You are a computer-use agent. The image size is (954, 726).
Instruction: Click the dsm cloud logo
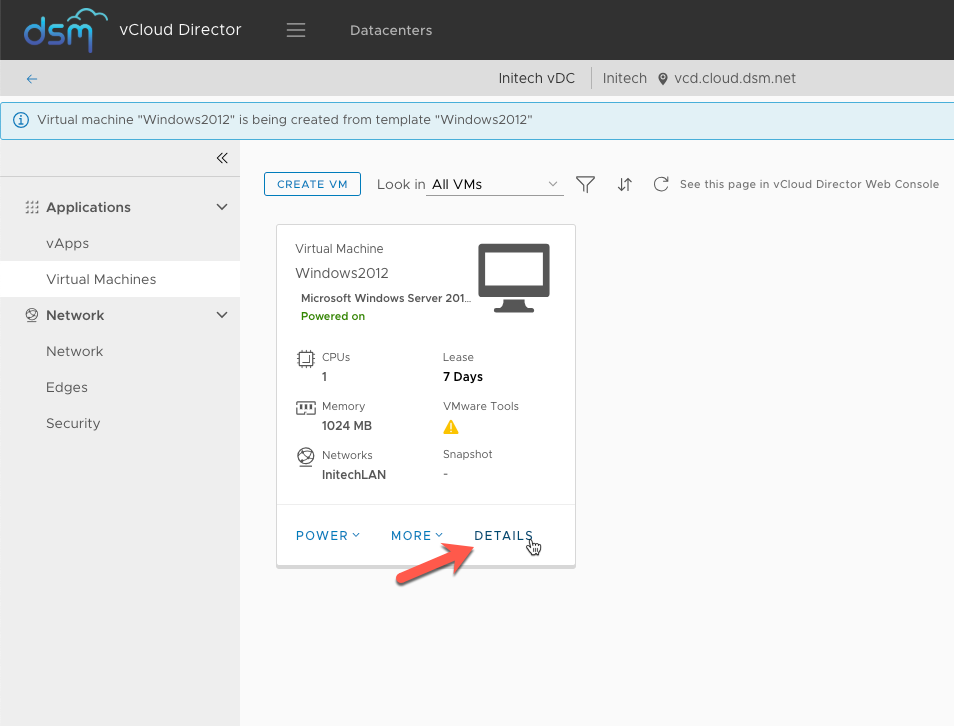click(x=65, y=30)
